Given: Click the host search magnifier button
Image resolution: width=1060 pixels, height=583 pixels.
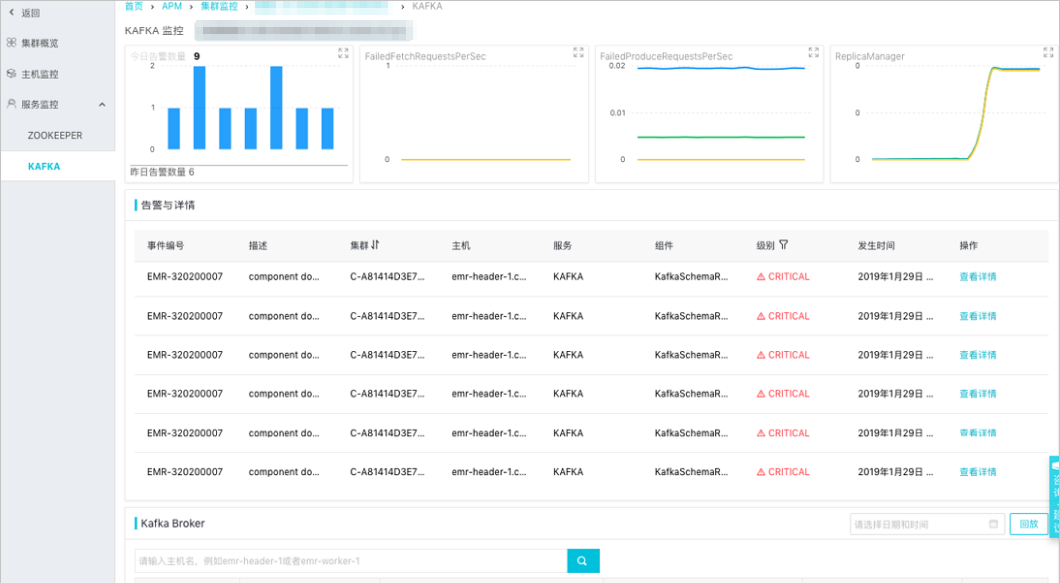Looking at the screenshot, I should click(582, 561).
